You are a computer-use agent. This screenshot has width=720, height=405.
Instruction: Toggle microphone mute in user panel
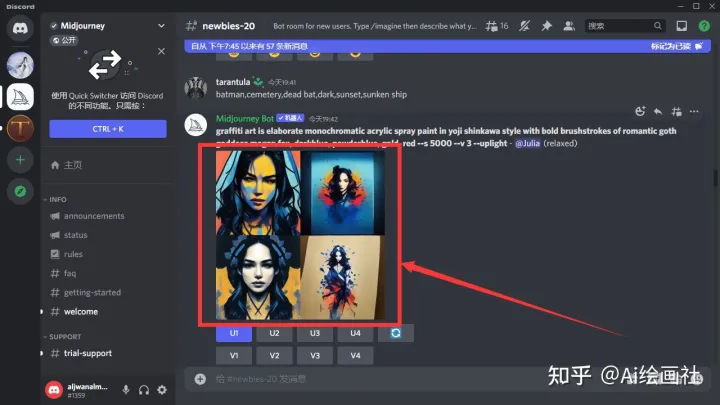click(126, 389)
